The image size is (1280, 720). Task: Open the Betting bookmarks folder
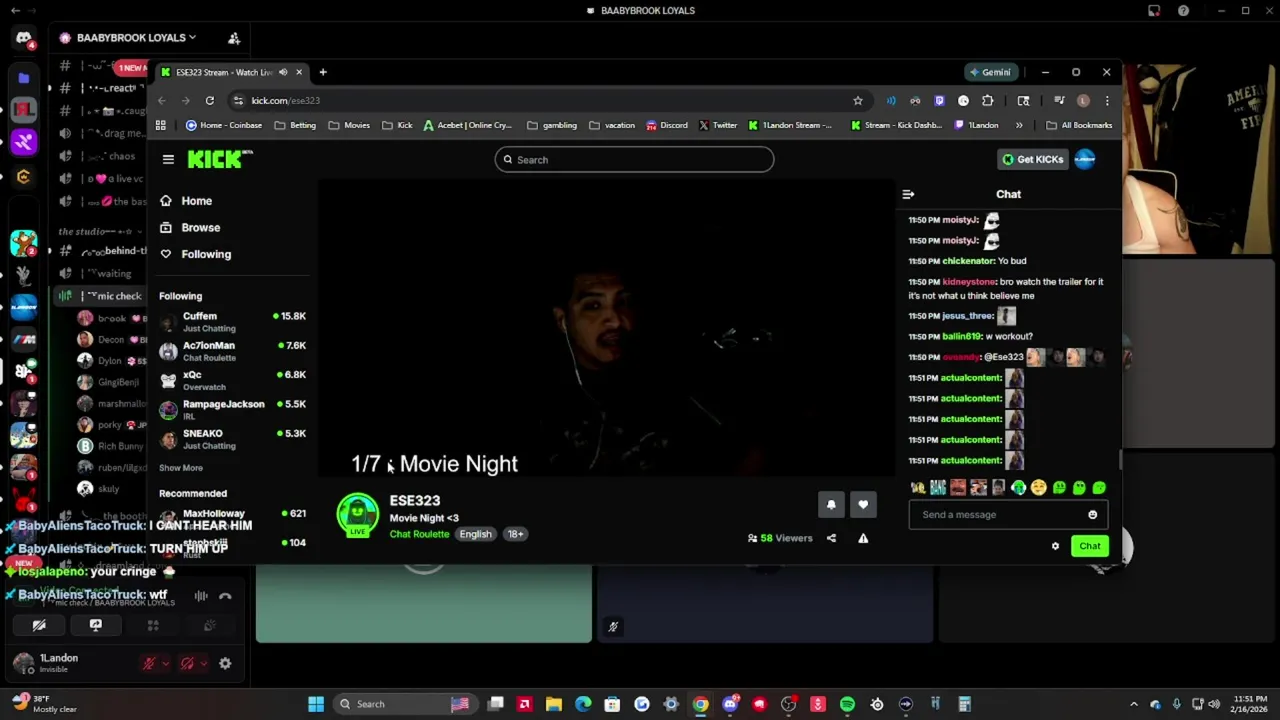(x=294, y=125)
